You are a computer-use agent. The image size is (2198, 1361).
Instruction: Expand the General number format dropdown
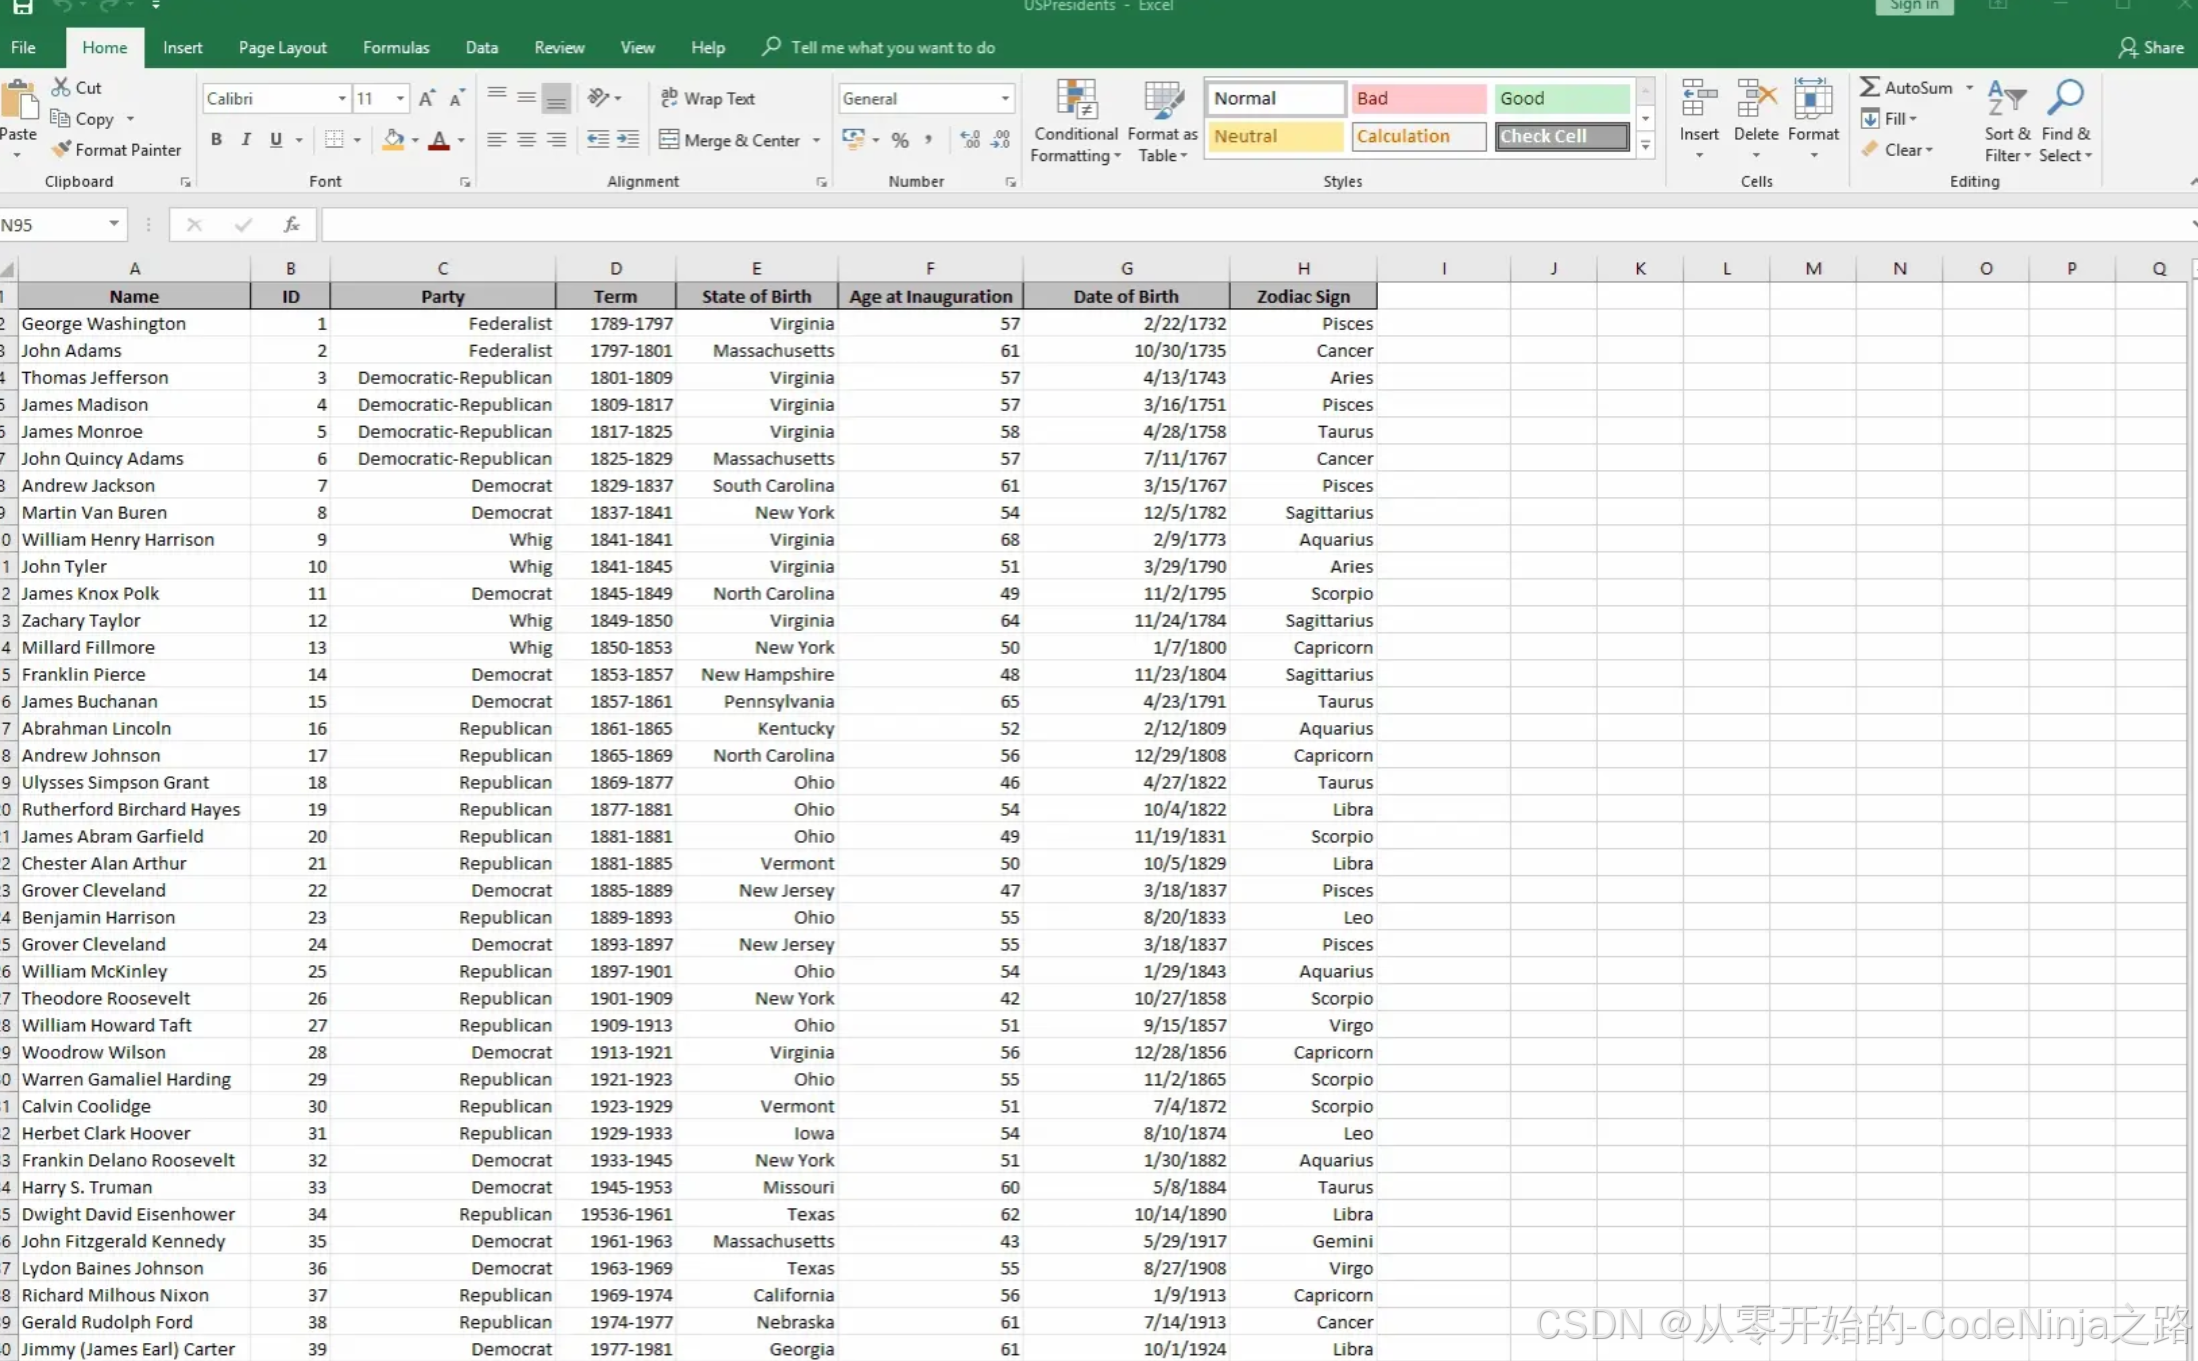coord(1004,98)
